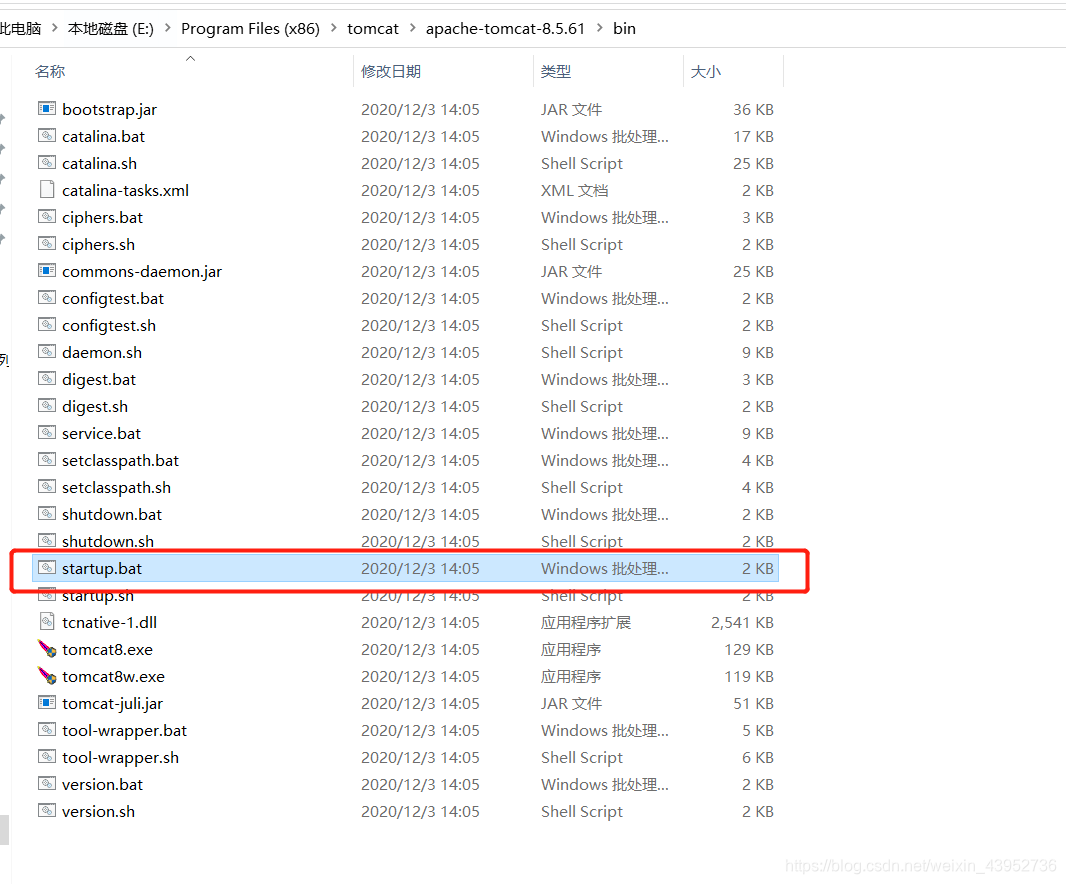Click the tomcat8w.exe feather icon
The width and height of the screenshot is (1066, 884).
pyautogui.click(x=47, y=676)
